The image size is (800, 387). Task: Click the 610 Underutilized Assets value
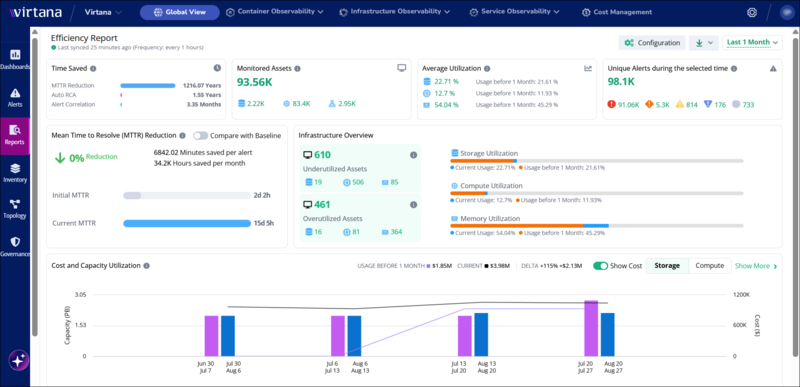[323, 155]
